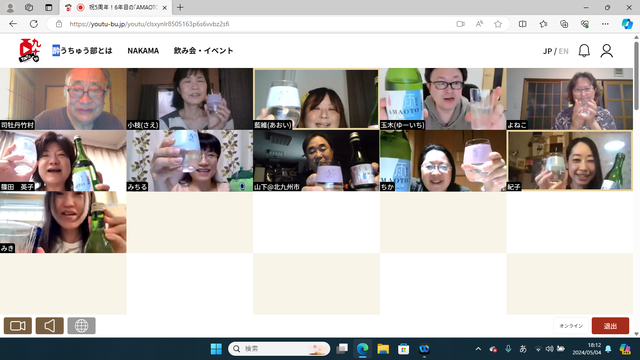Select the 藍維(あおい) video tile

[316, 99]
